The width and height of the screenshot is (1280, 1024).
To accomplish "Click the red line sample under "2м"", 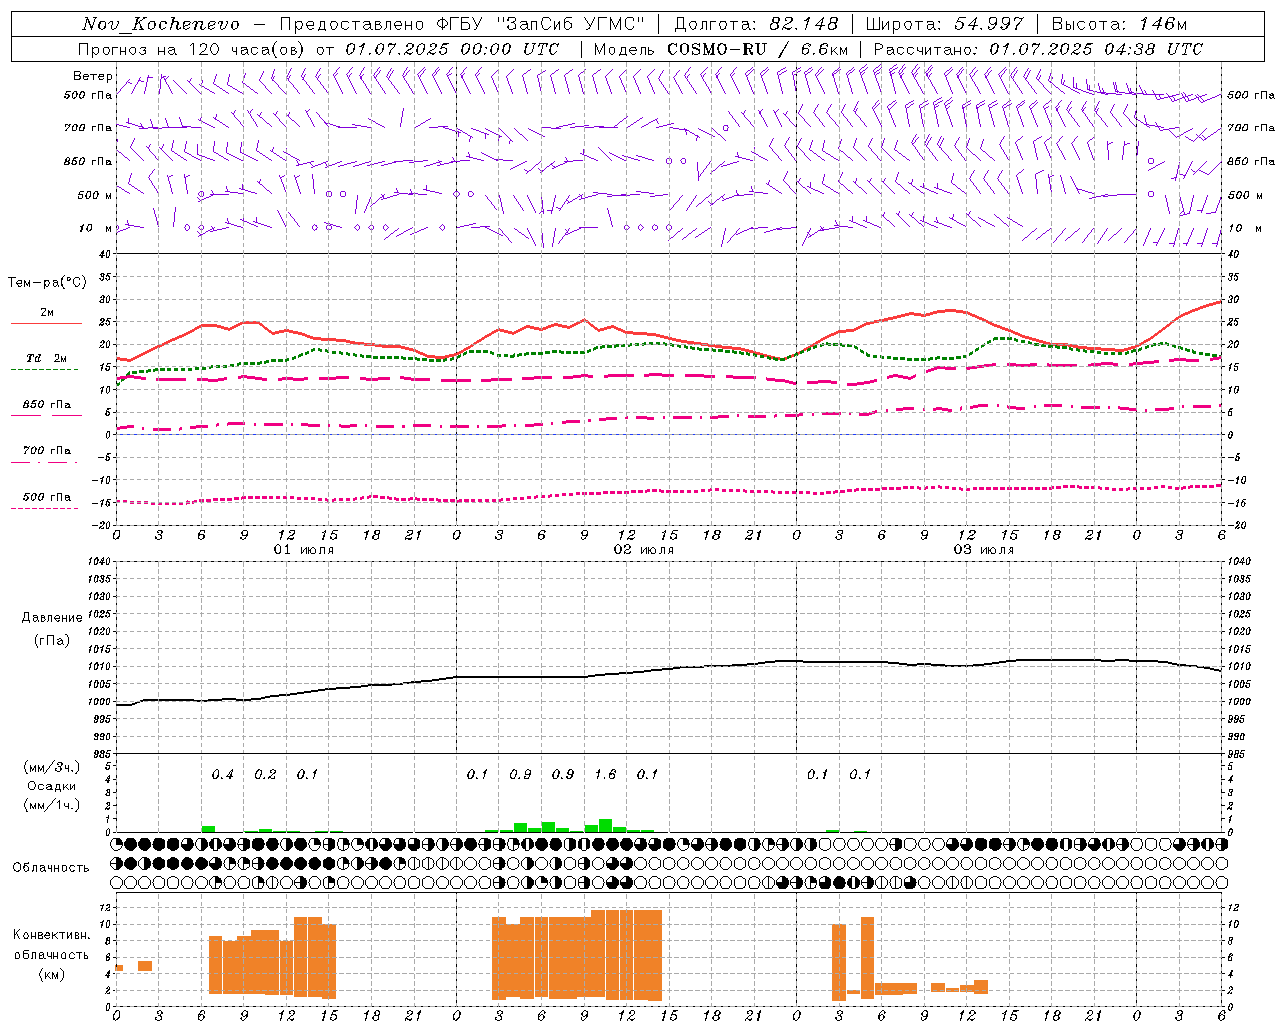I will click(46, 324).
